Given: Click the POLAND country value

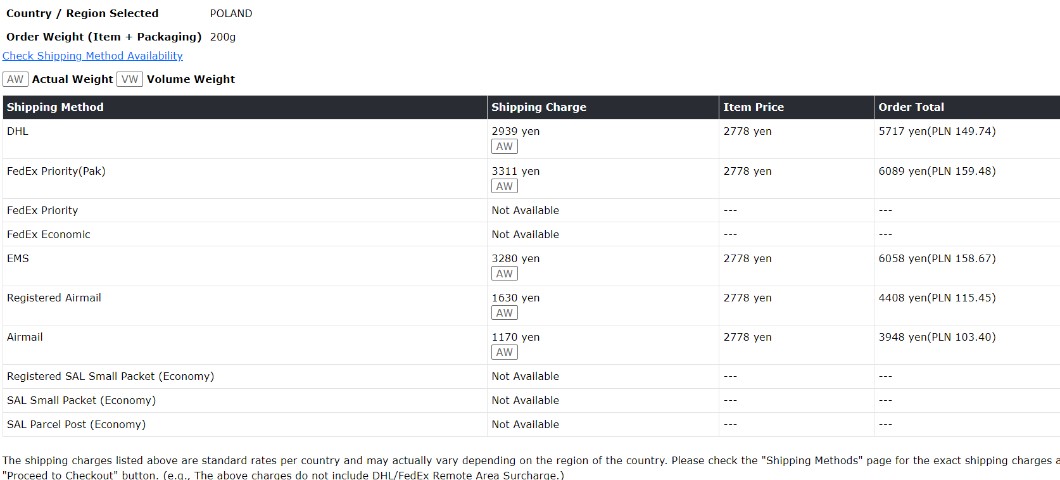Looking at the screenshot, I should (x=231, y=14).
